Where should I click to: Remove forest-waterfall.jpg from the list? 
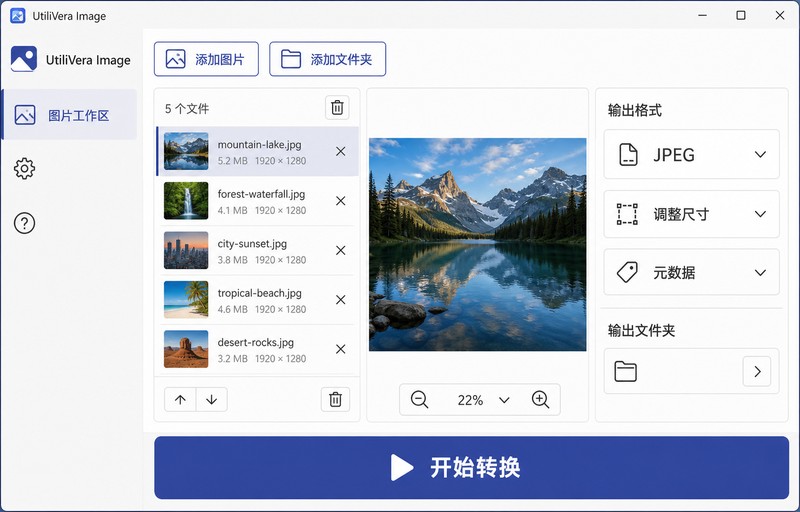tap(340, 201)
